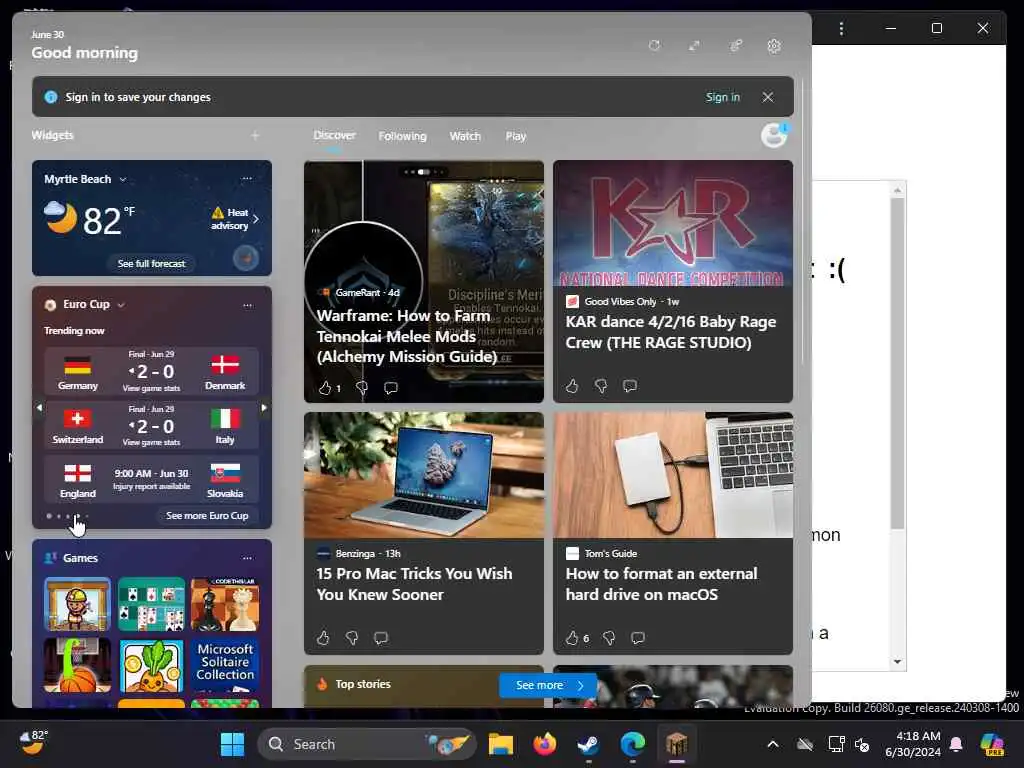Screen dimensions: 1024x768
Task: Dislike the format external hard drive article
Action: [x=609, y=637]
